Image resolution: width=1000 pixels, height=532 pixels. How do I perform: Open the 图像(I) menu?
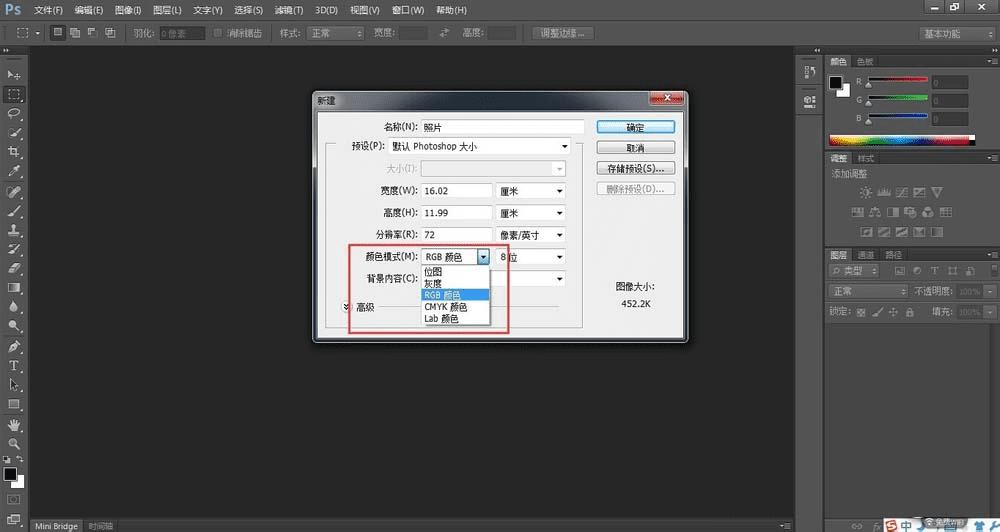point(128,10)
